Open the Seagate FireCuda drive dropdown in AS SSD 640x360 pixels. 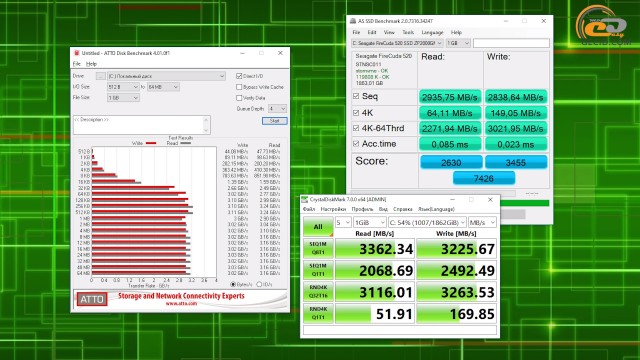click(397, 43)
